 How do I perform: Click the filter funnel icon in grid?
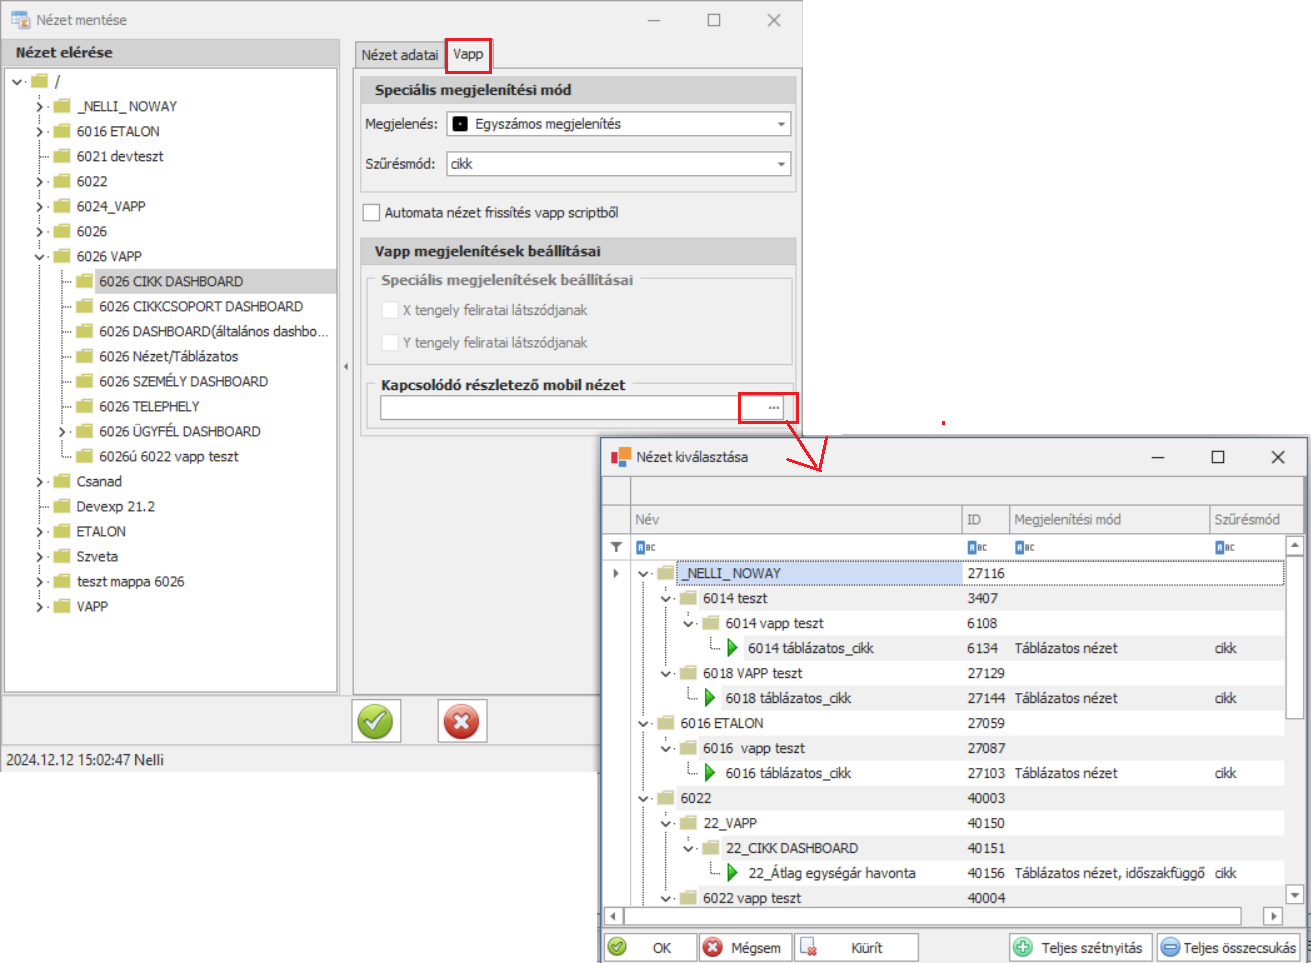coord(616,547)
